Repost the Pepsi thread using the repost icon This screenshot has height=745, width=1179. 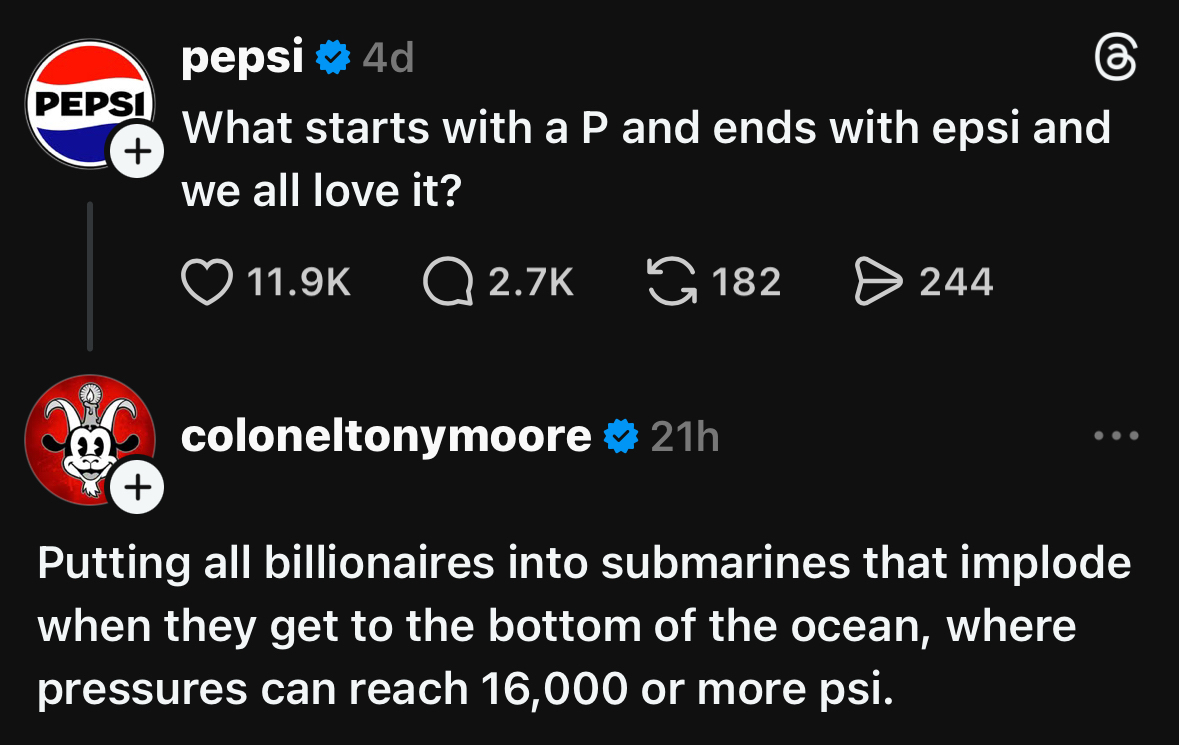(x=672, y=282)
